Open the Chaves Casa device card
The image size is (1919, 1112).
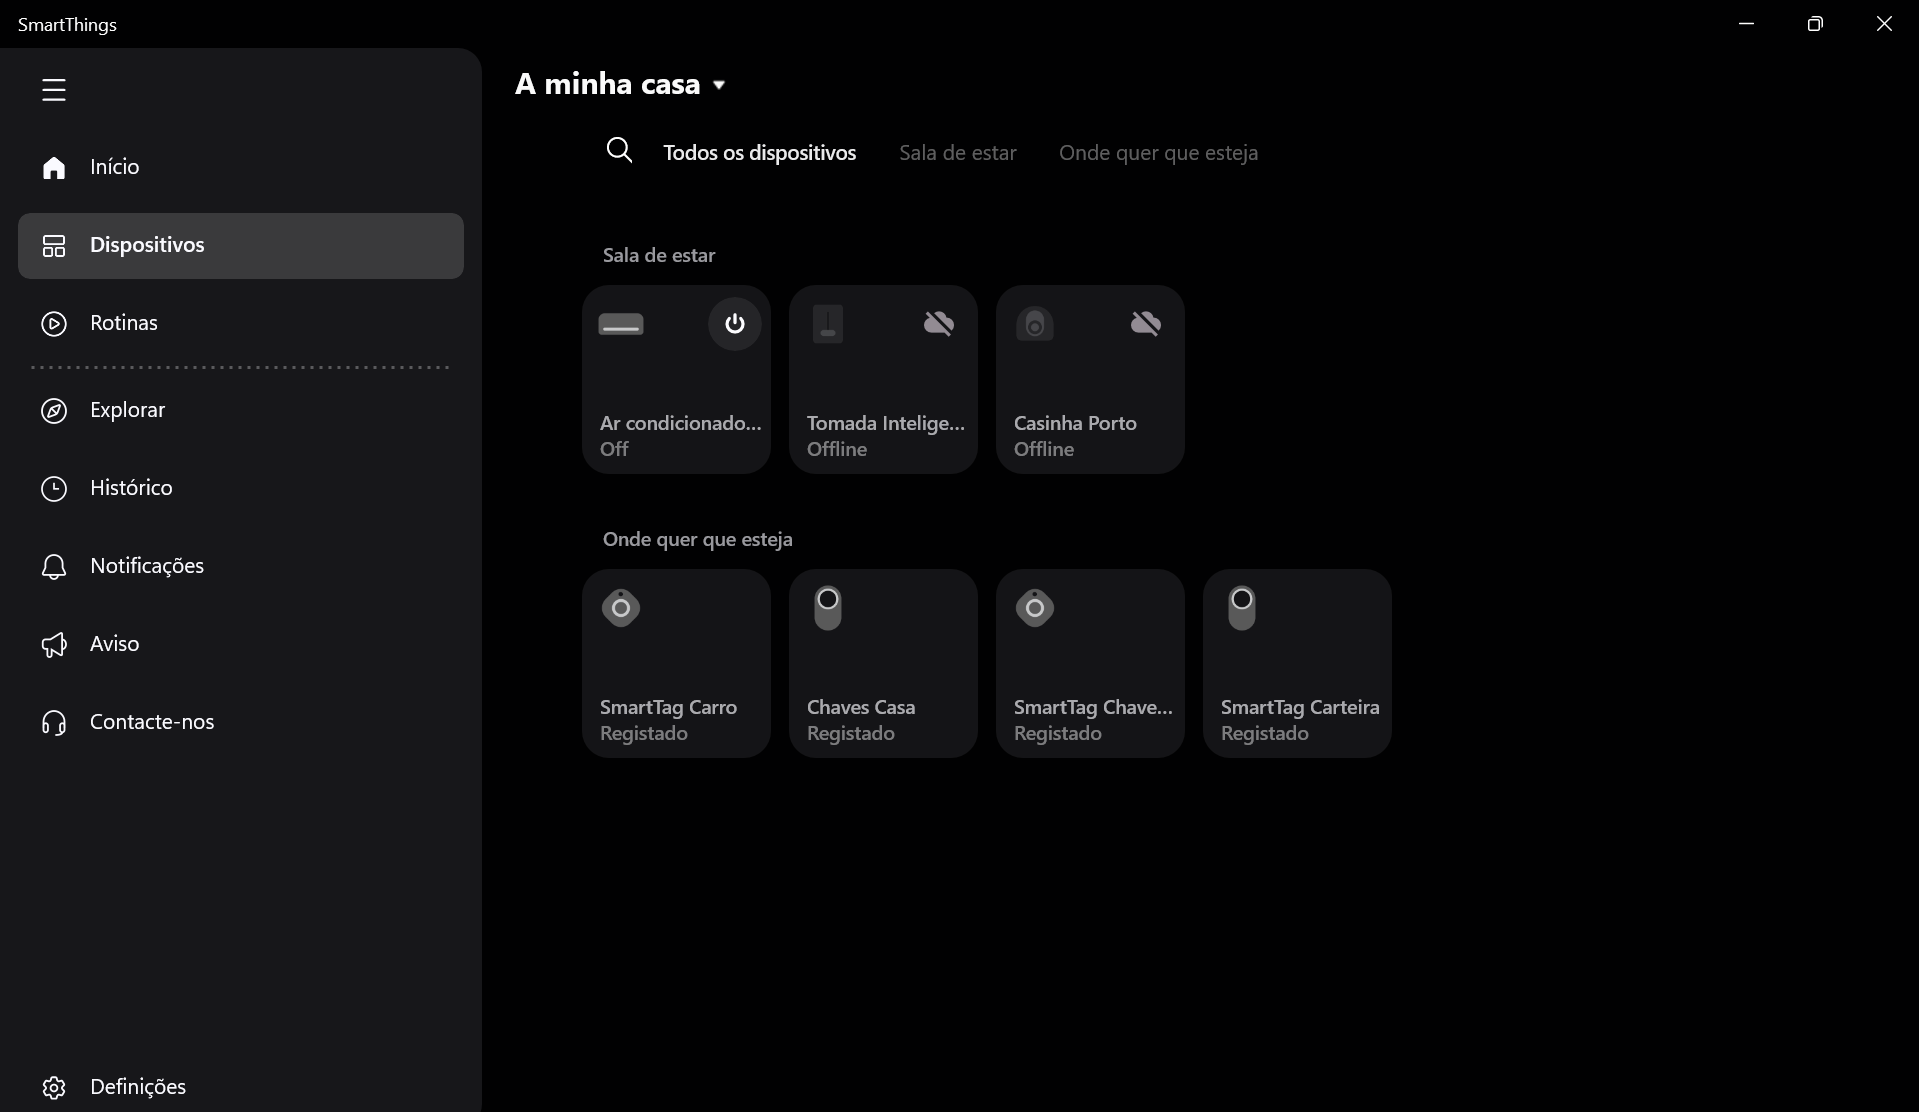coord(883,663)
